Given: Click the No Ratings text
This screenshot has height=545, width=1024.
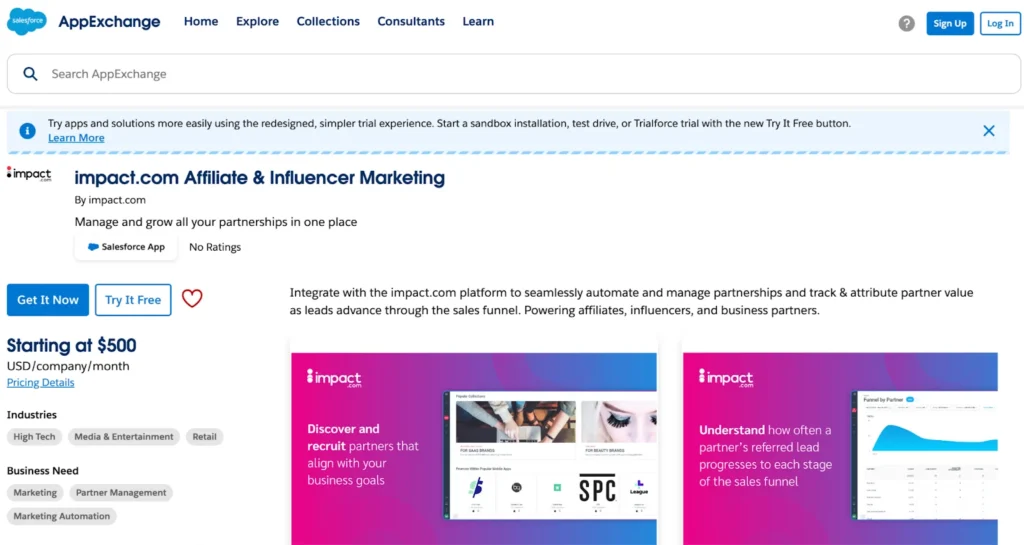Looking at the screenshot, I should click(x=215, y=247).
